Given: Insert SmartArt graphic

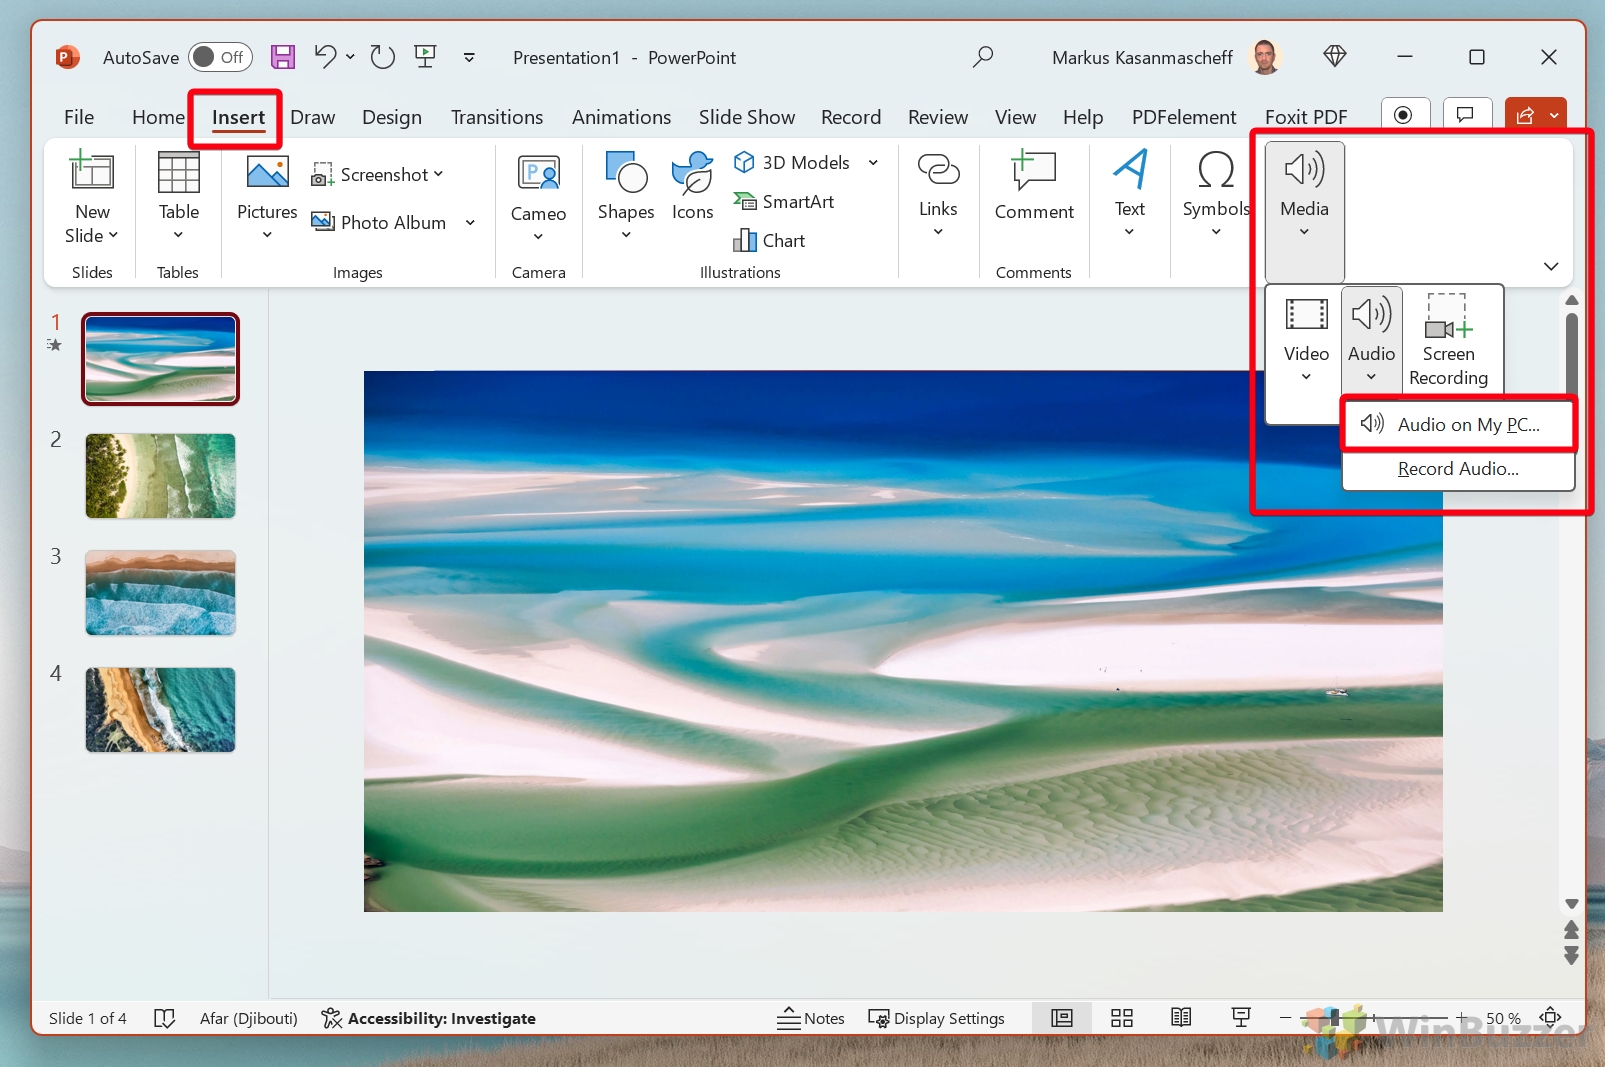Looking at the screenshot, I should point(784,202).
